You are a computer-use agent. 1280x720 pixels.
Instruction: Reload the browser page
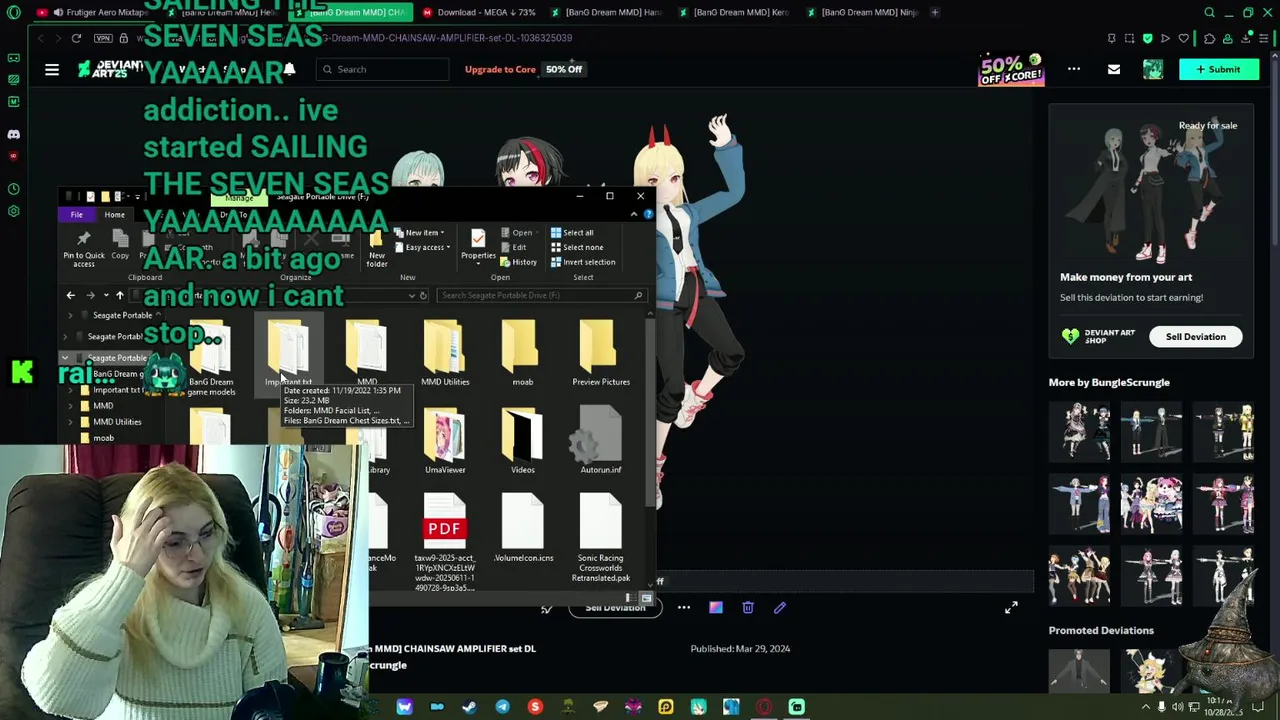tap(76, 38)
